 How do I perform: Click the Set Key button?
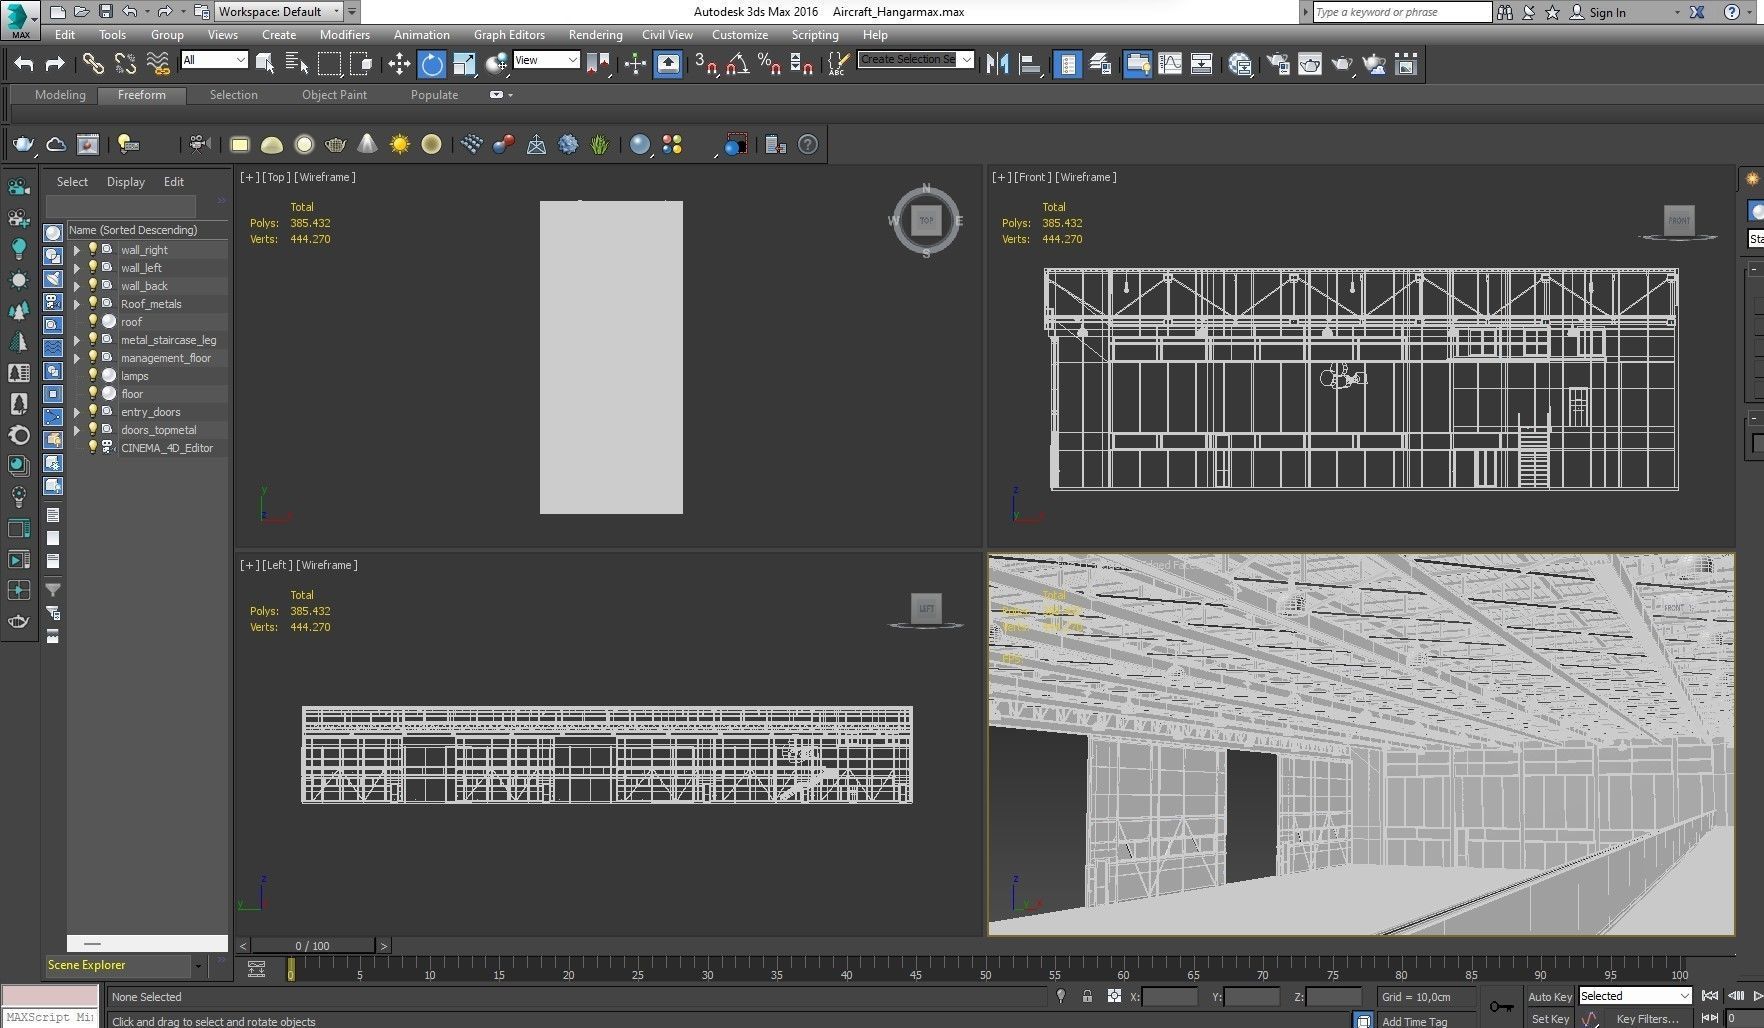(1549, 1019)
